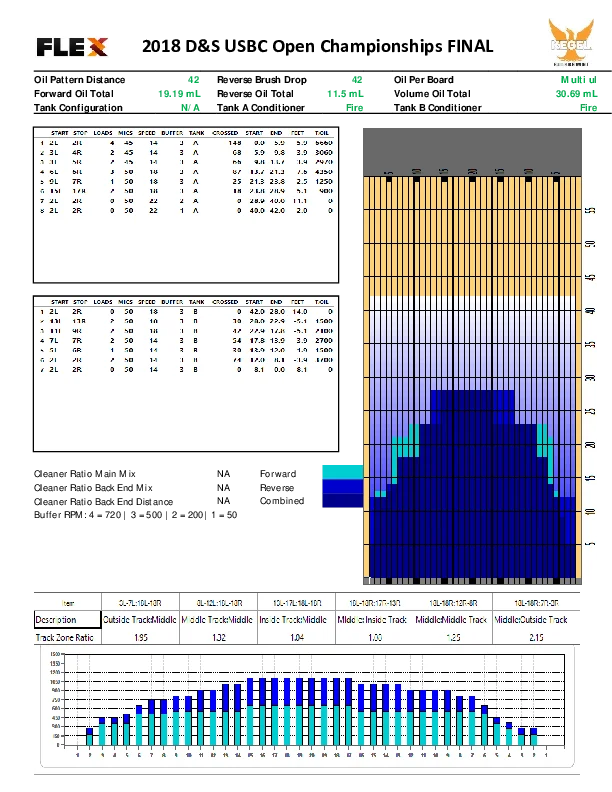Click the Tank A Conditioner label
This screenshot has width=612, height=792.
[261, 108]
